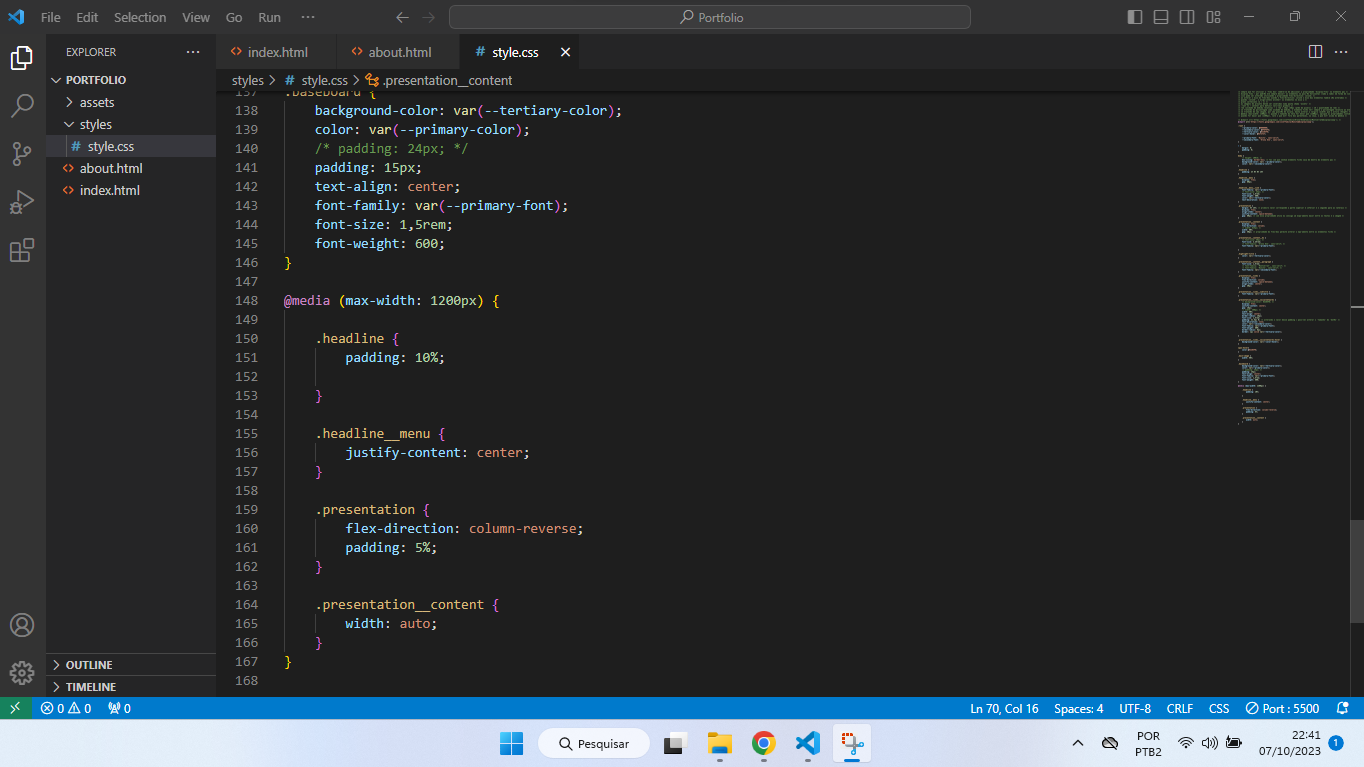Expand the assets folder

point(131,102)
